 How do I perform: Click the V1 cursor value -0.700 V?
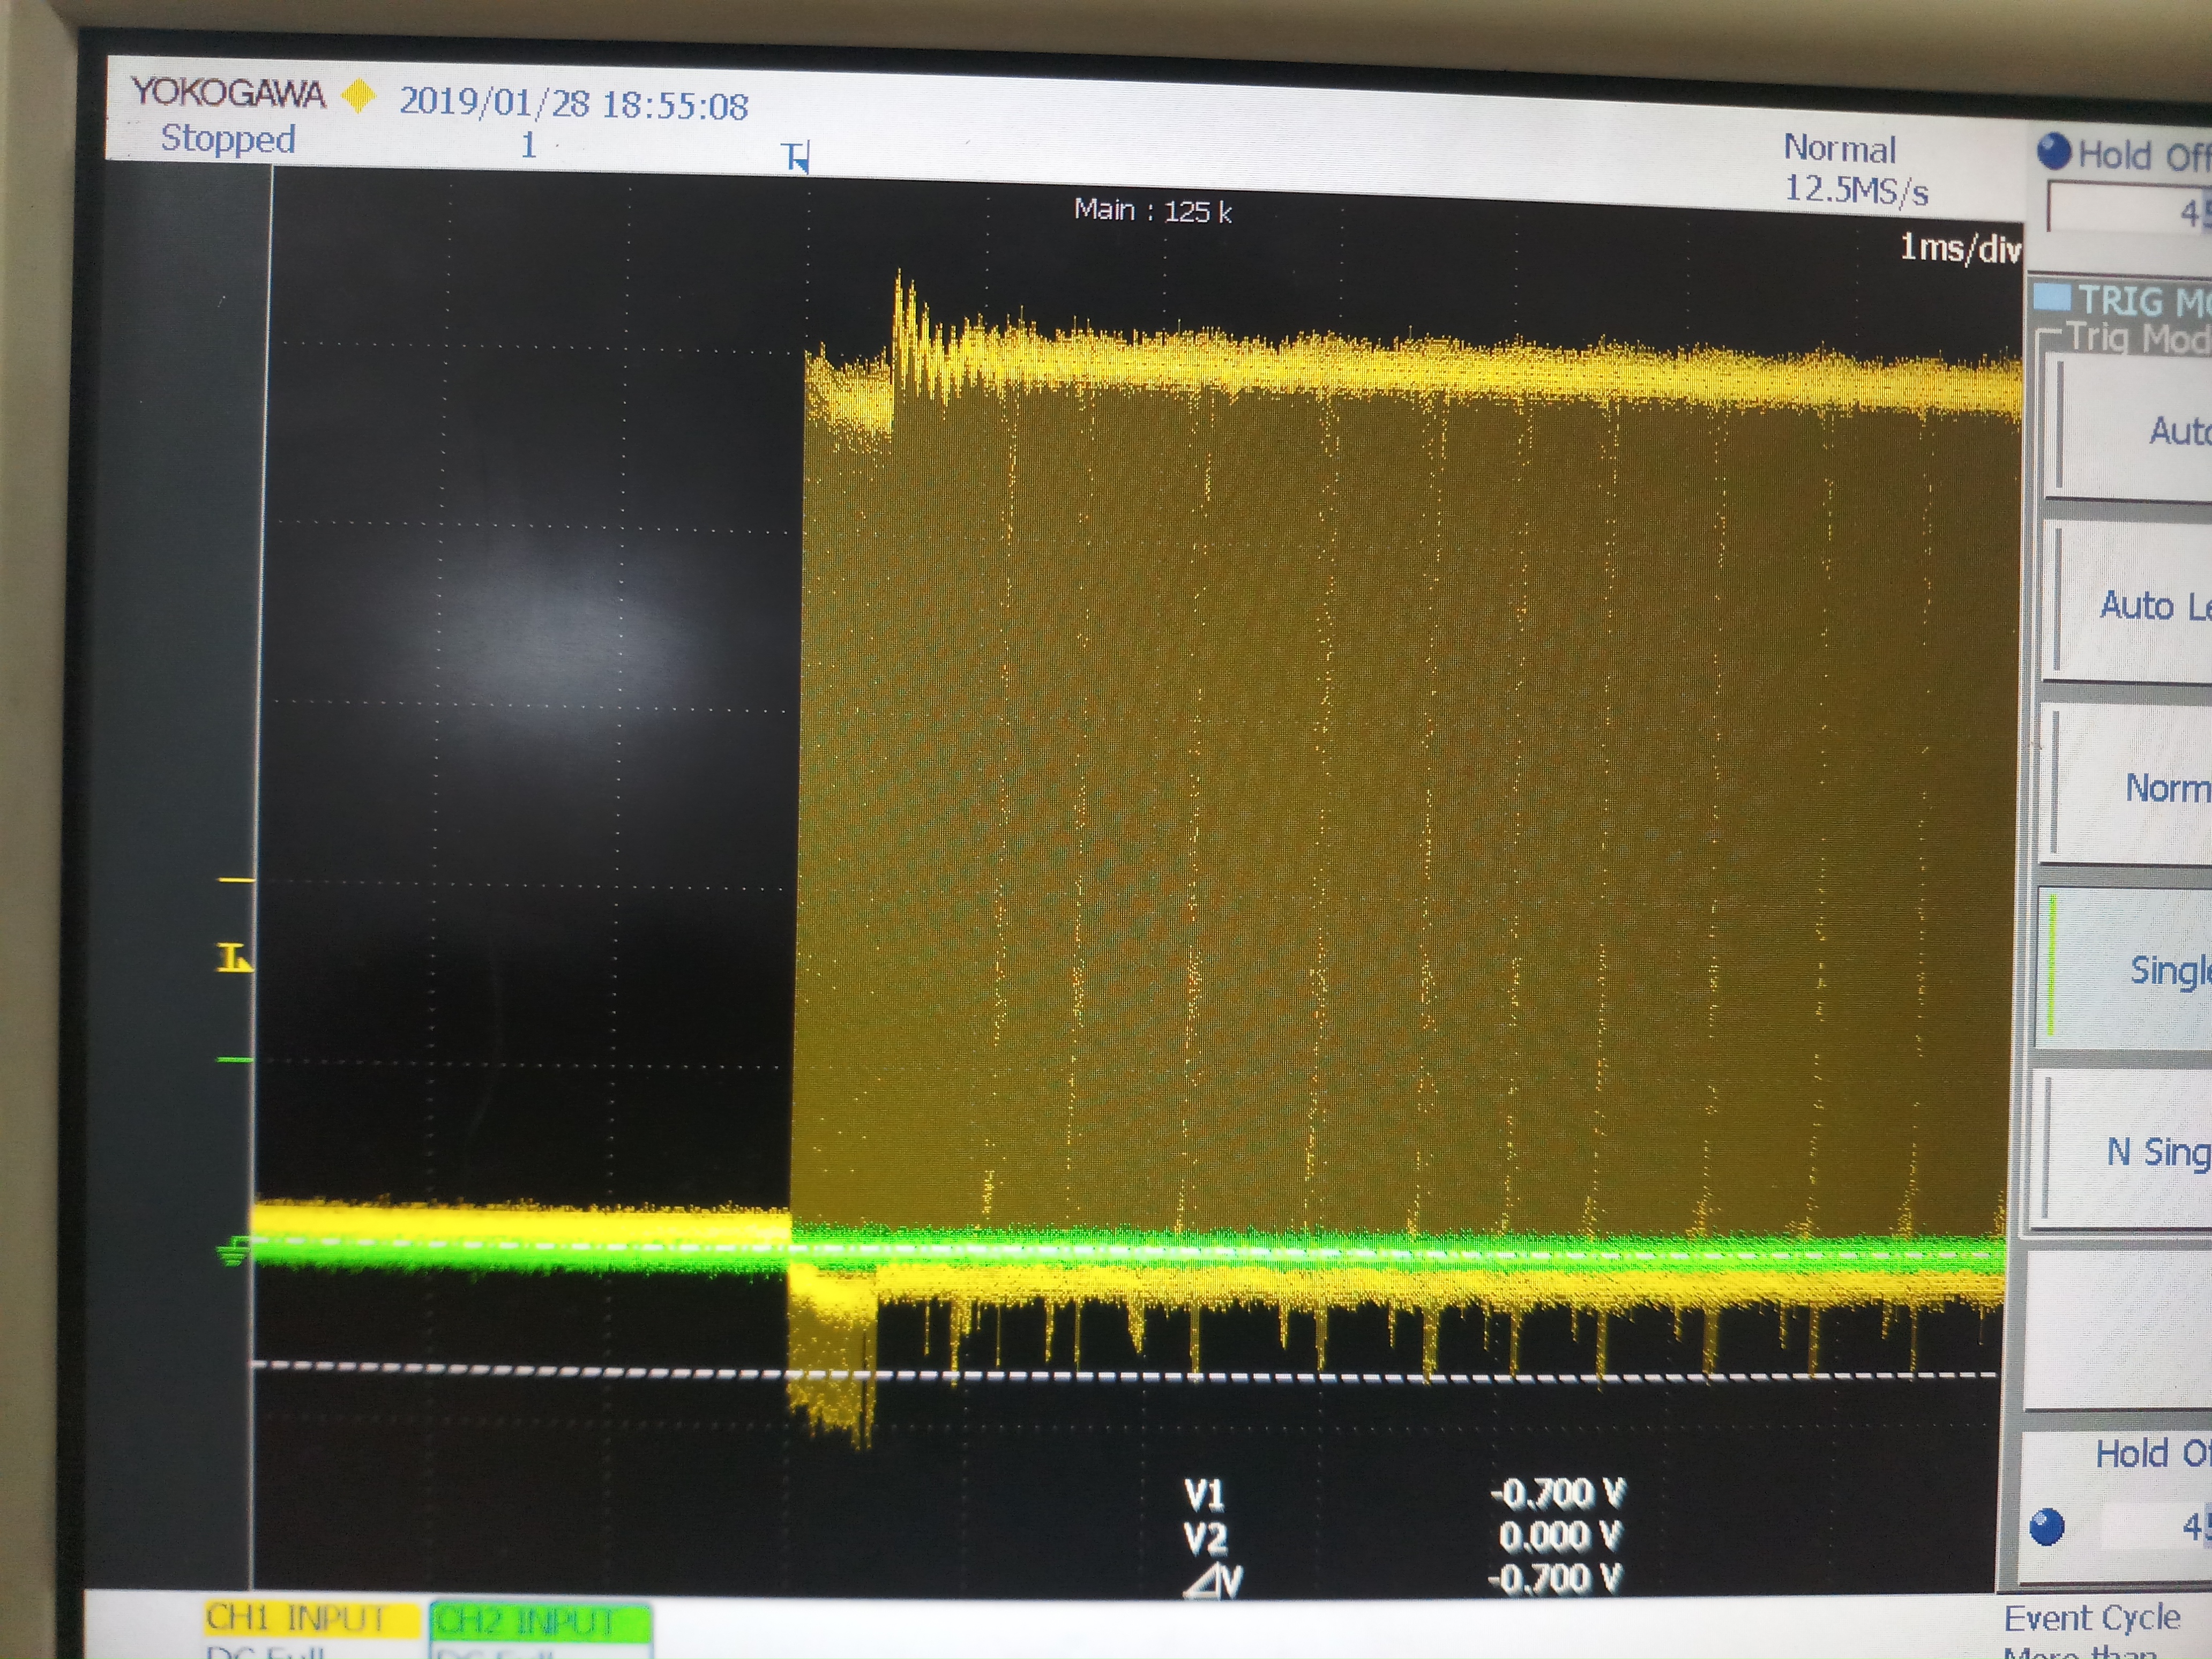(1558, 1493)
